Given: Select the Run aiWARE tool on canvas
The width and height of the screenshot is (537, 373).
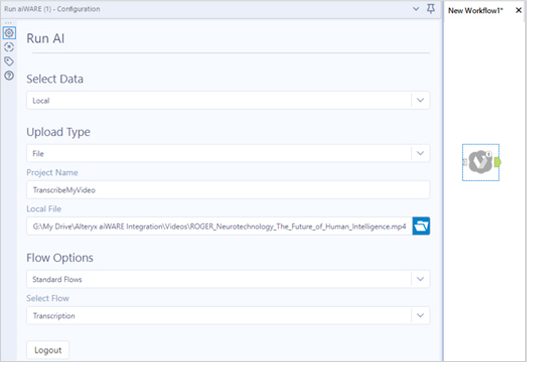Looking at the screenshot, I should coord(480,162).
